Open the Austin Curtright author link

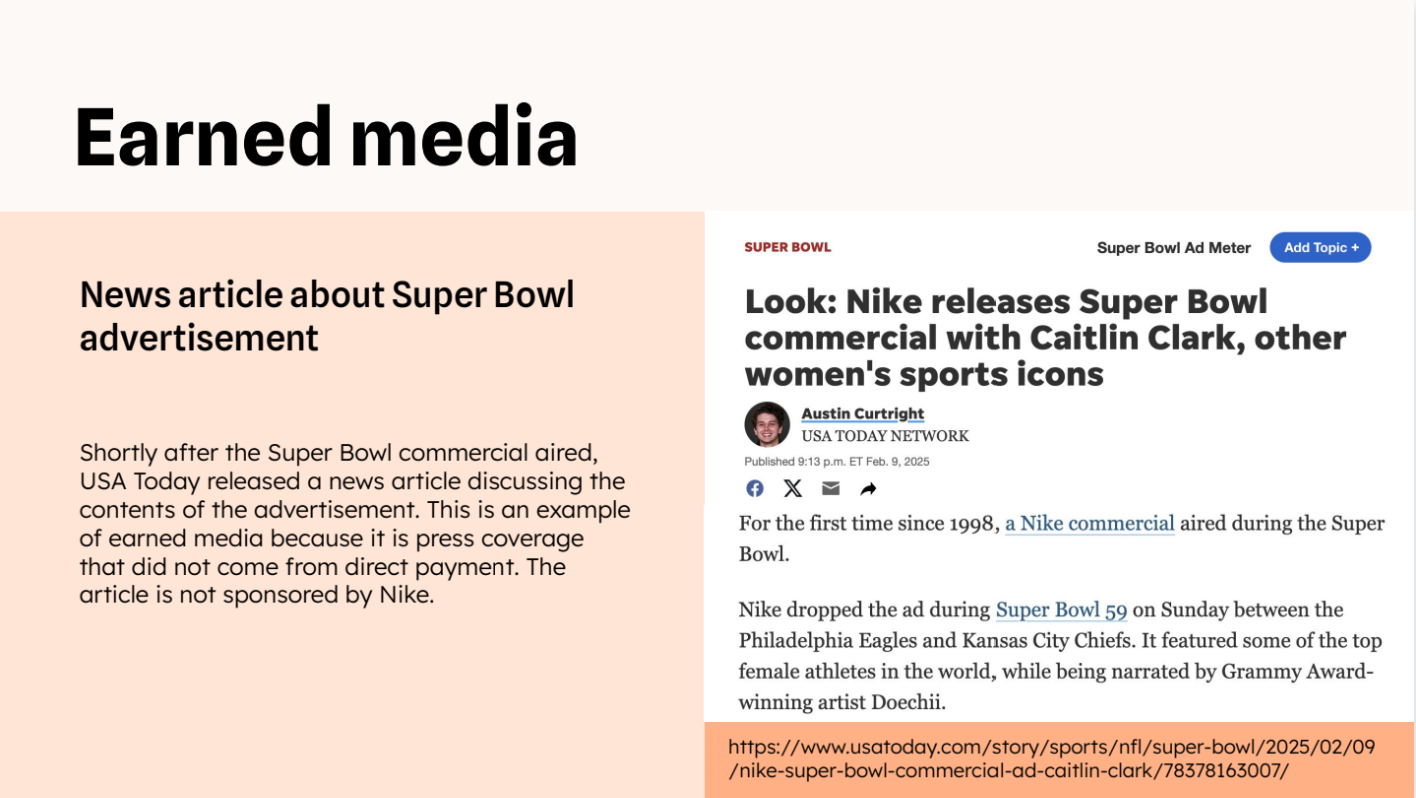point(862,413)
